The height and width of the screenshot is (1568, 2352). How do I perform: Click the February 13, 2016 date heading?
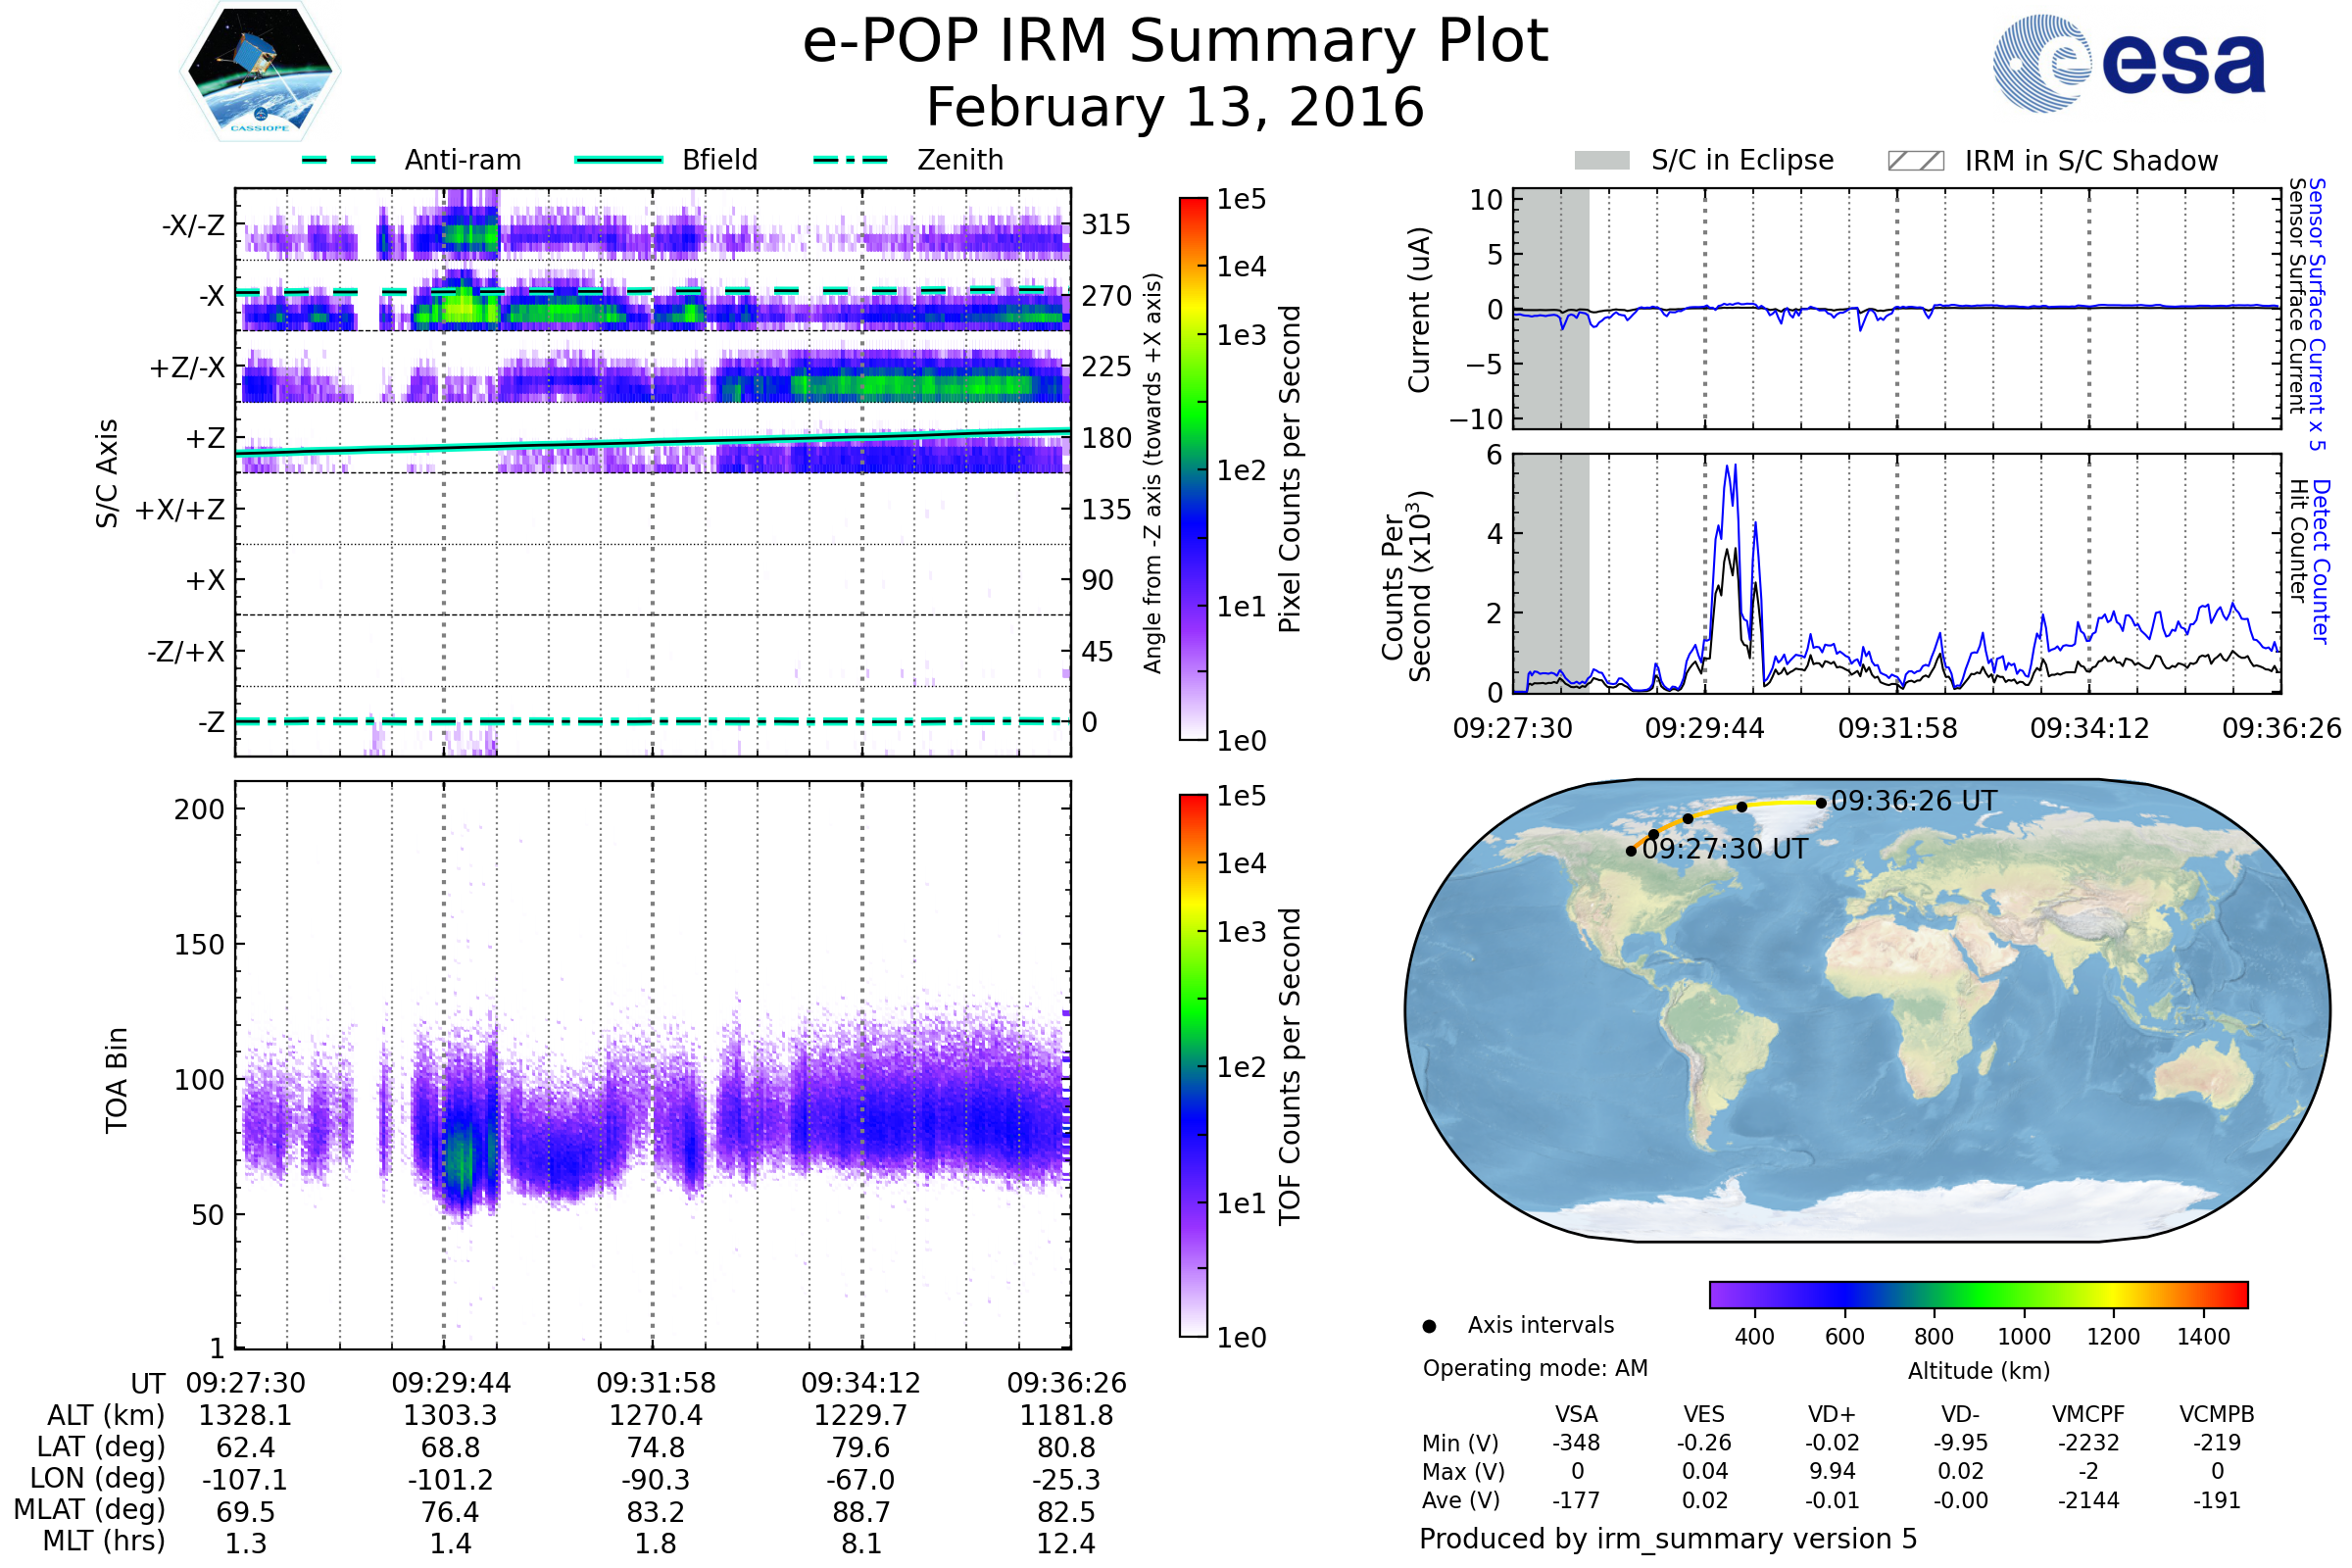tap(1175, 107)
